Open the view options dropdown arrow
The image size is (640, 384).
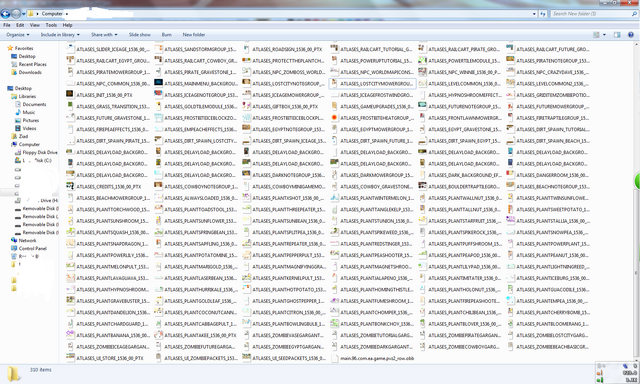[x=604, y=35]
